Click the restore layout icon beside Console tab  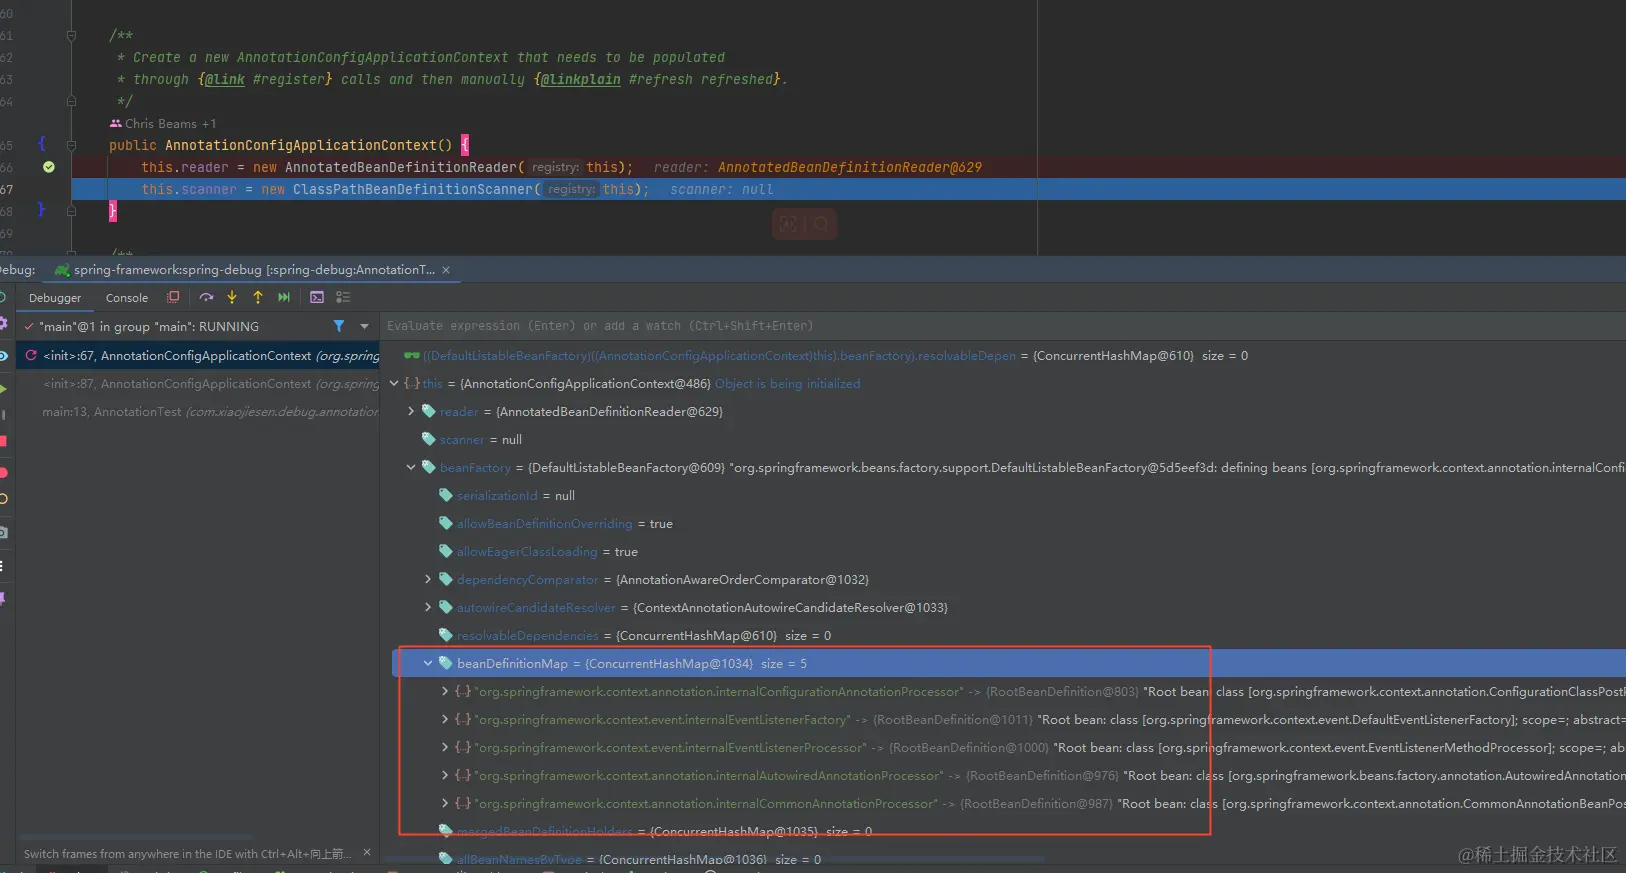coord(173,297)
